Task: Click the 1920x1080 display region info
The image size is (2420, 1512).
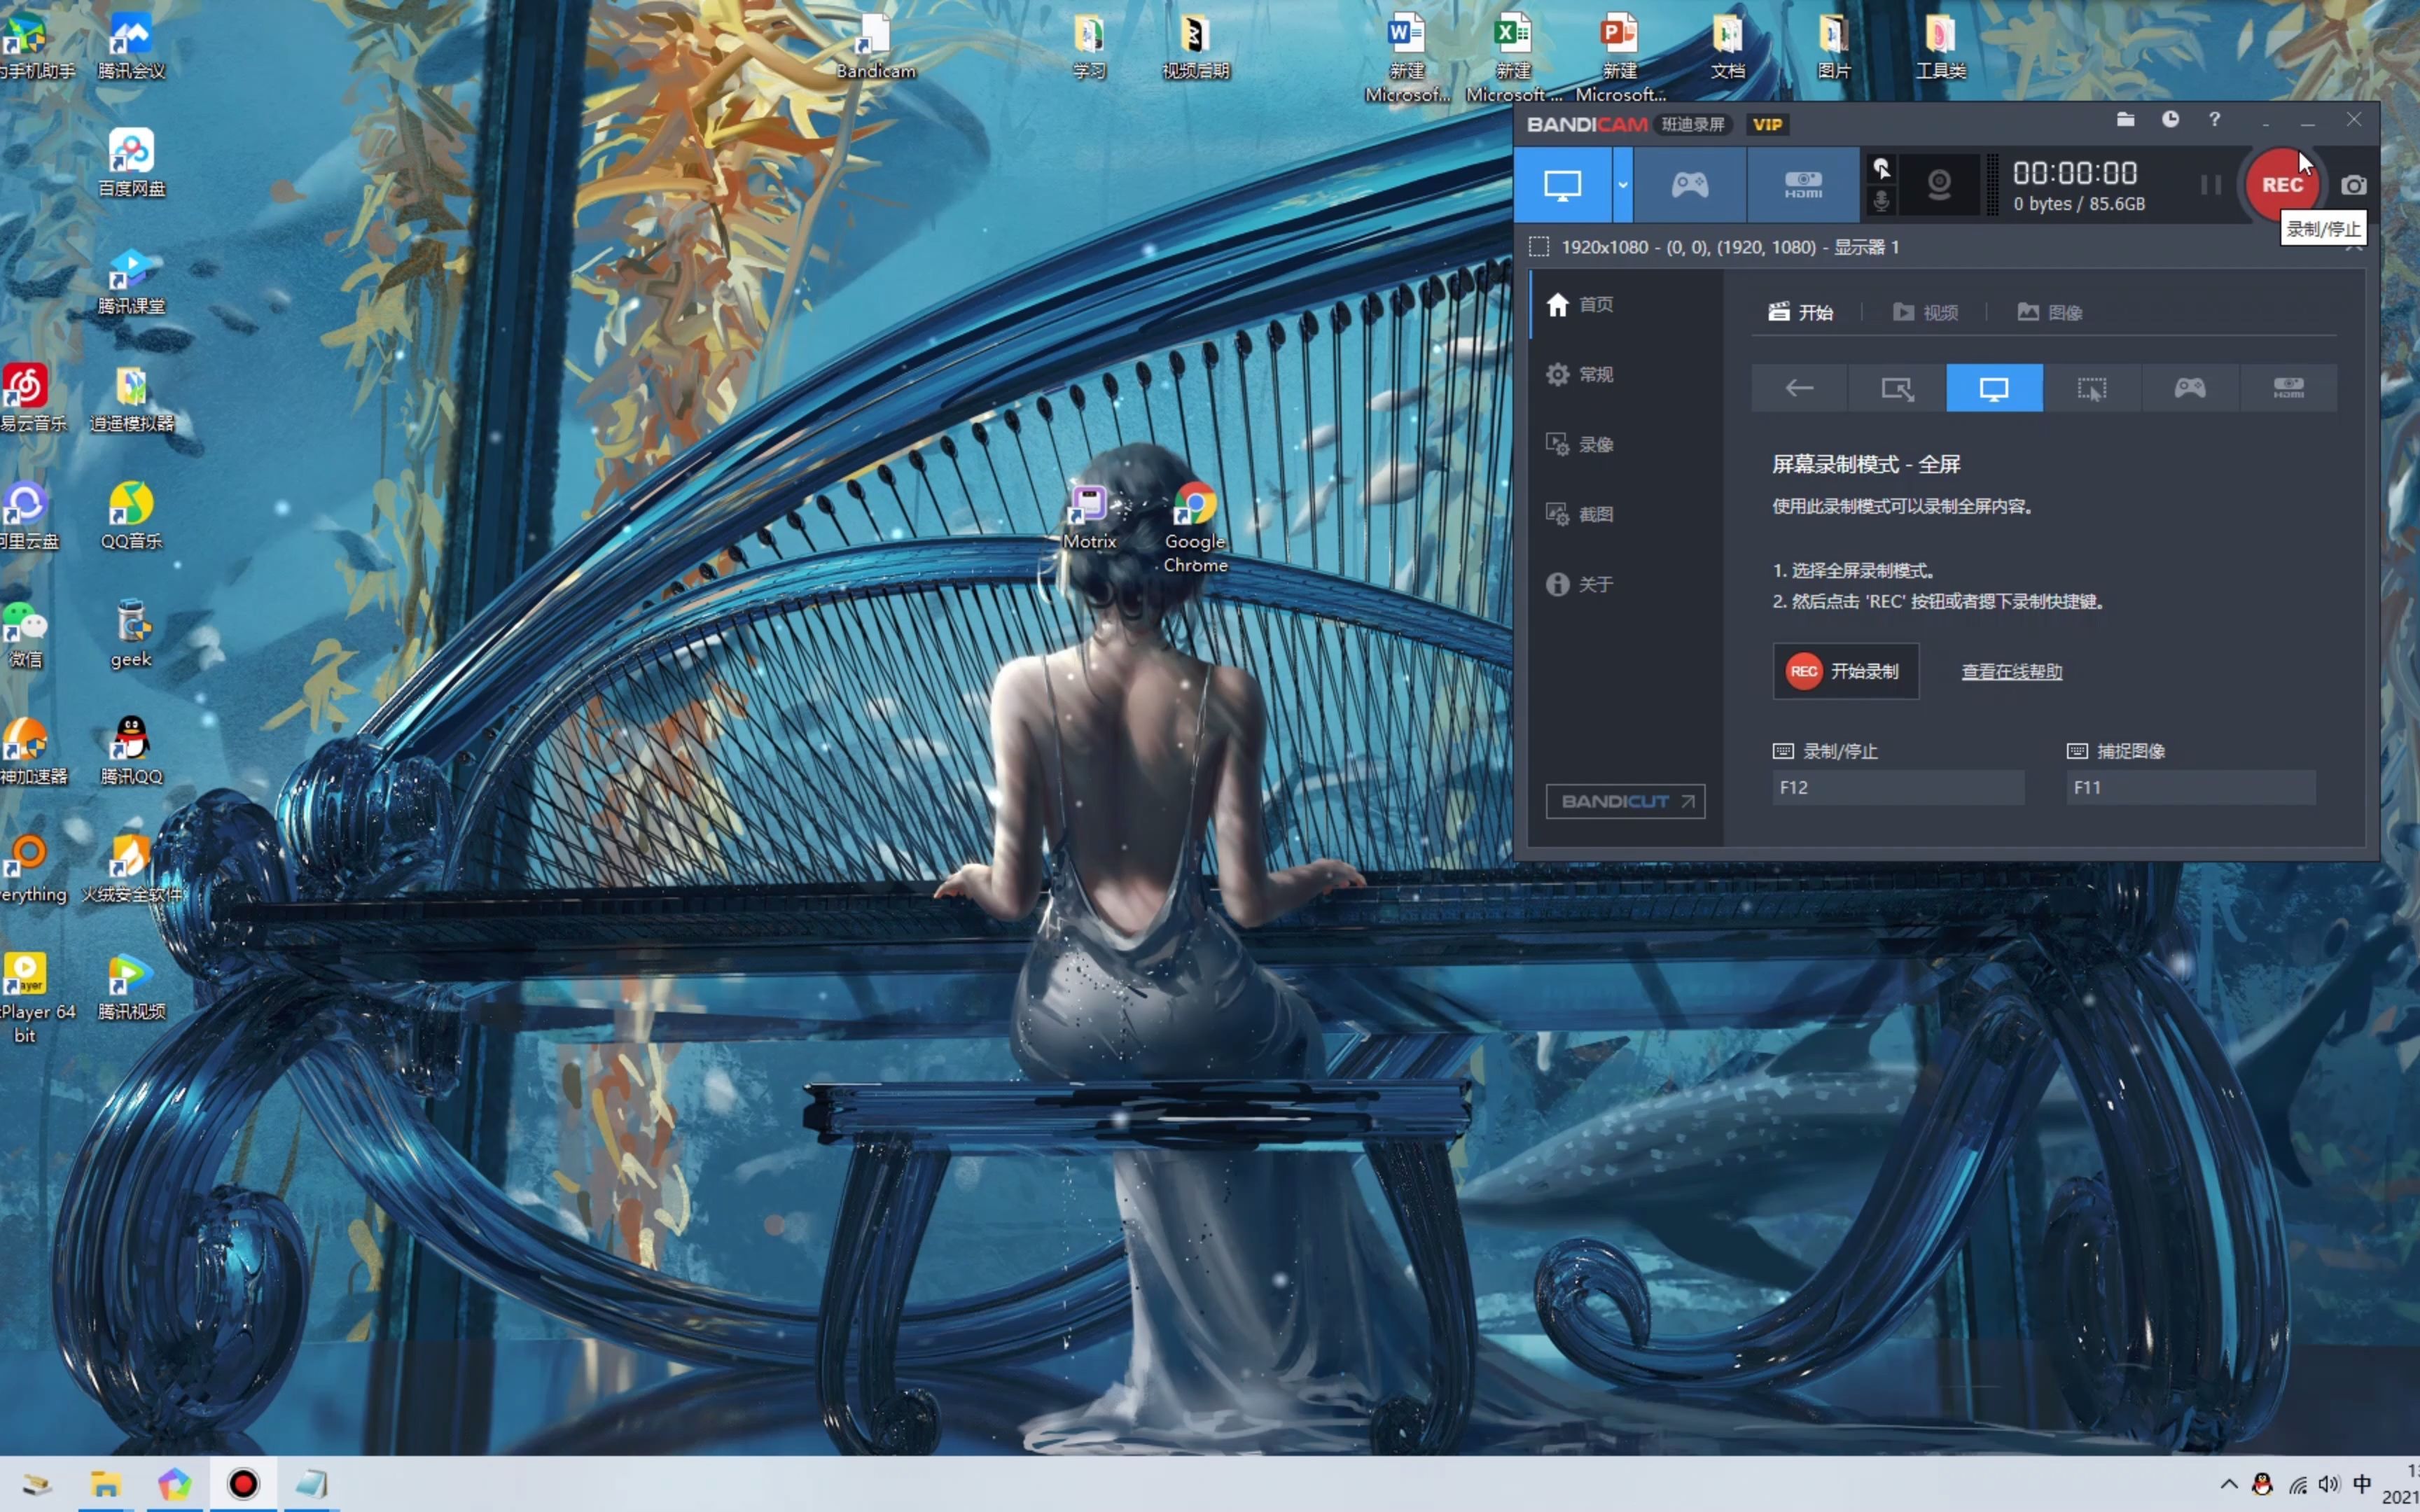Action: 1730,247
